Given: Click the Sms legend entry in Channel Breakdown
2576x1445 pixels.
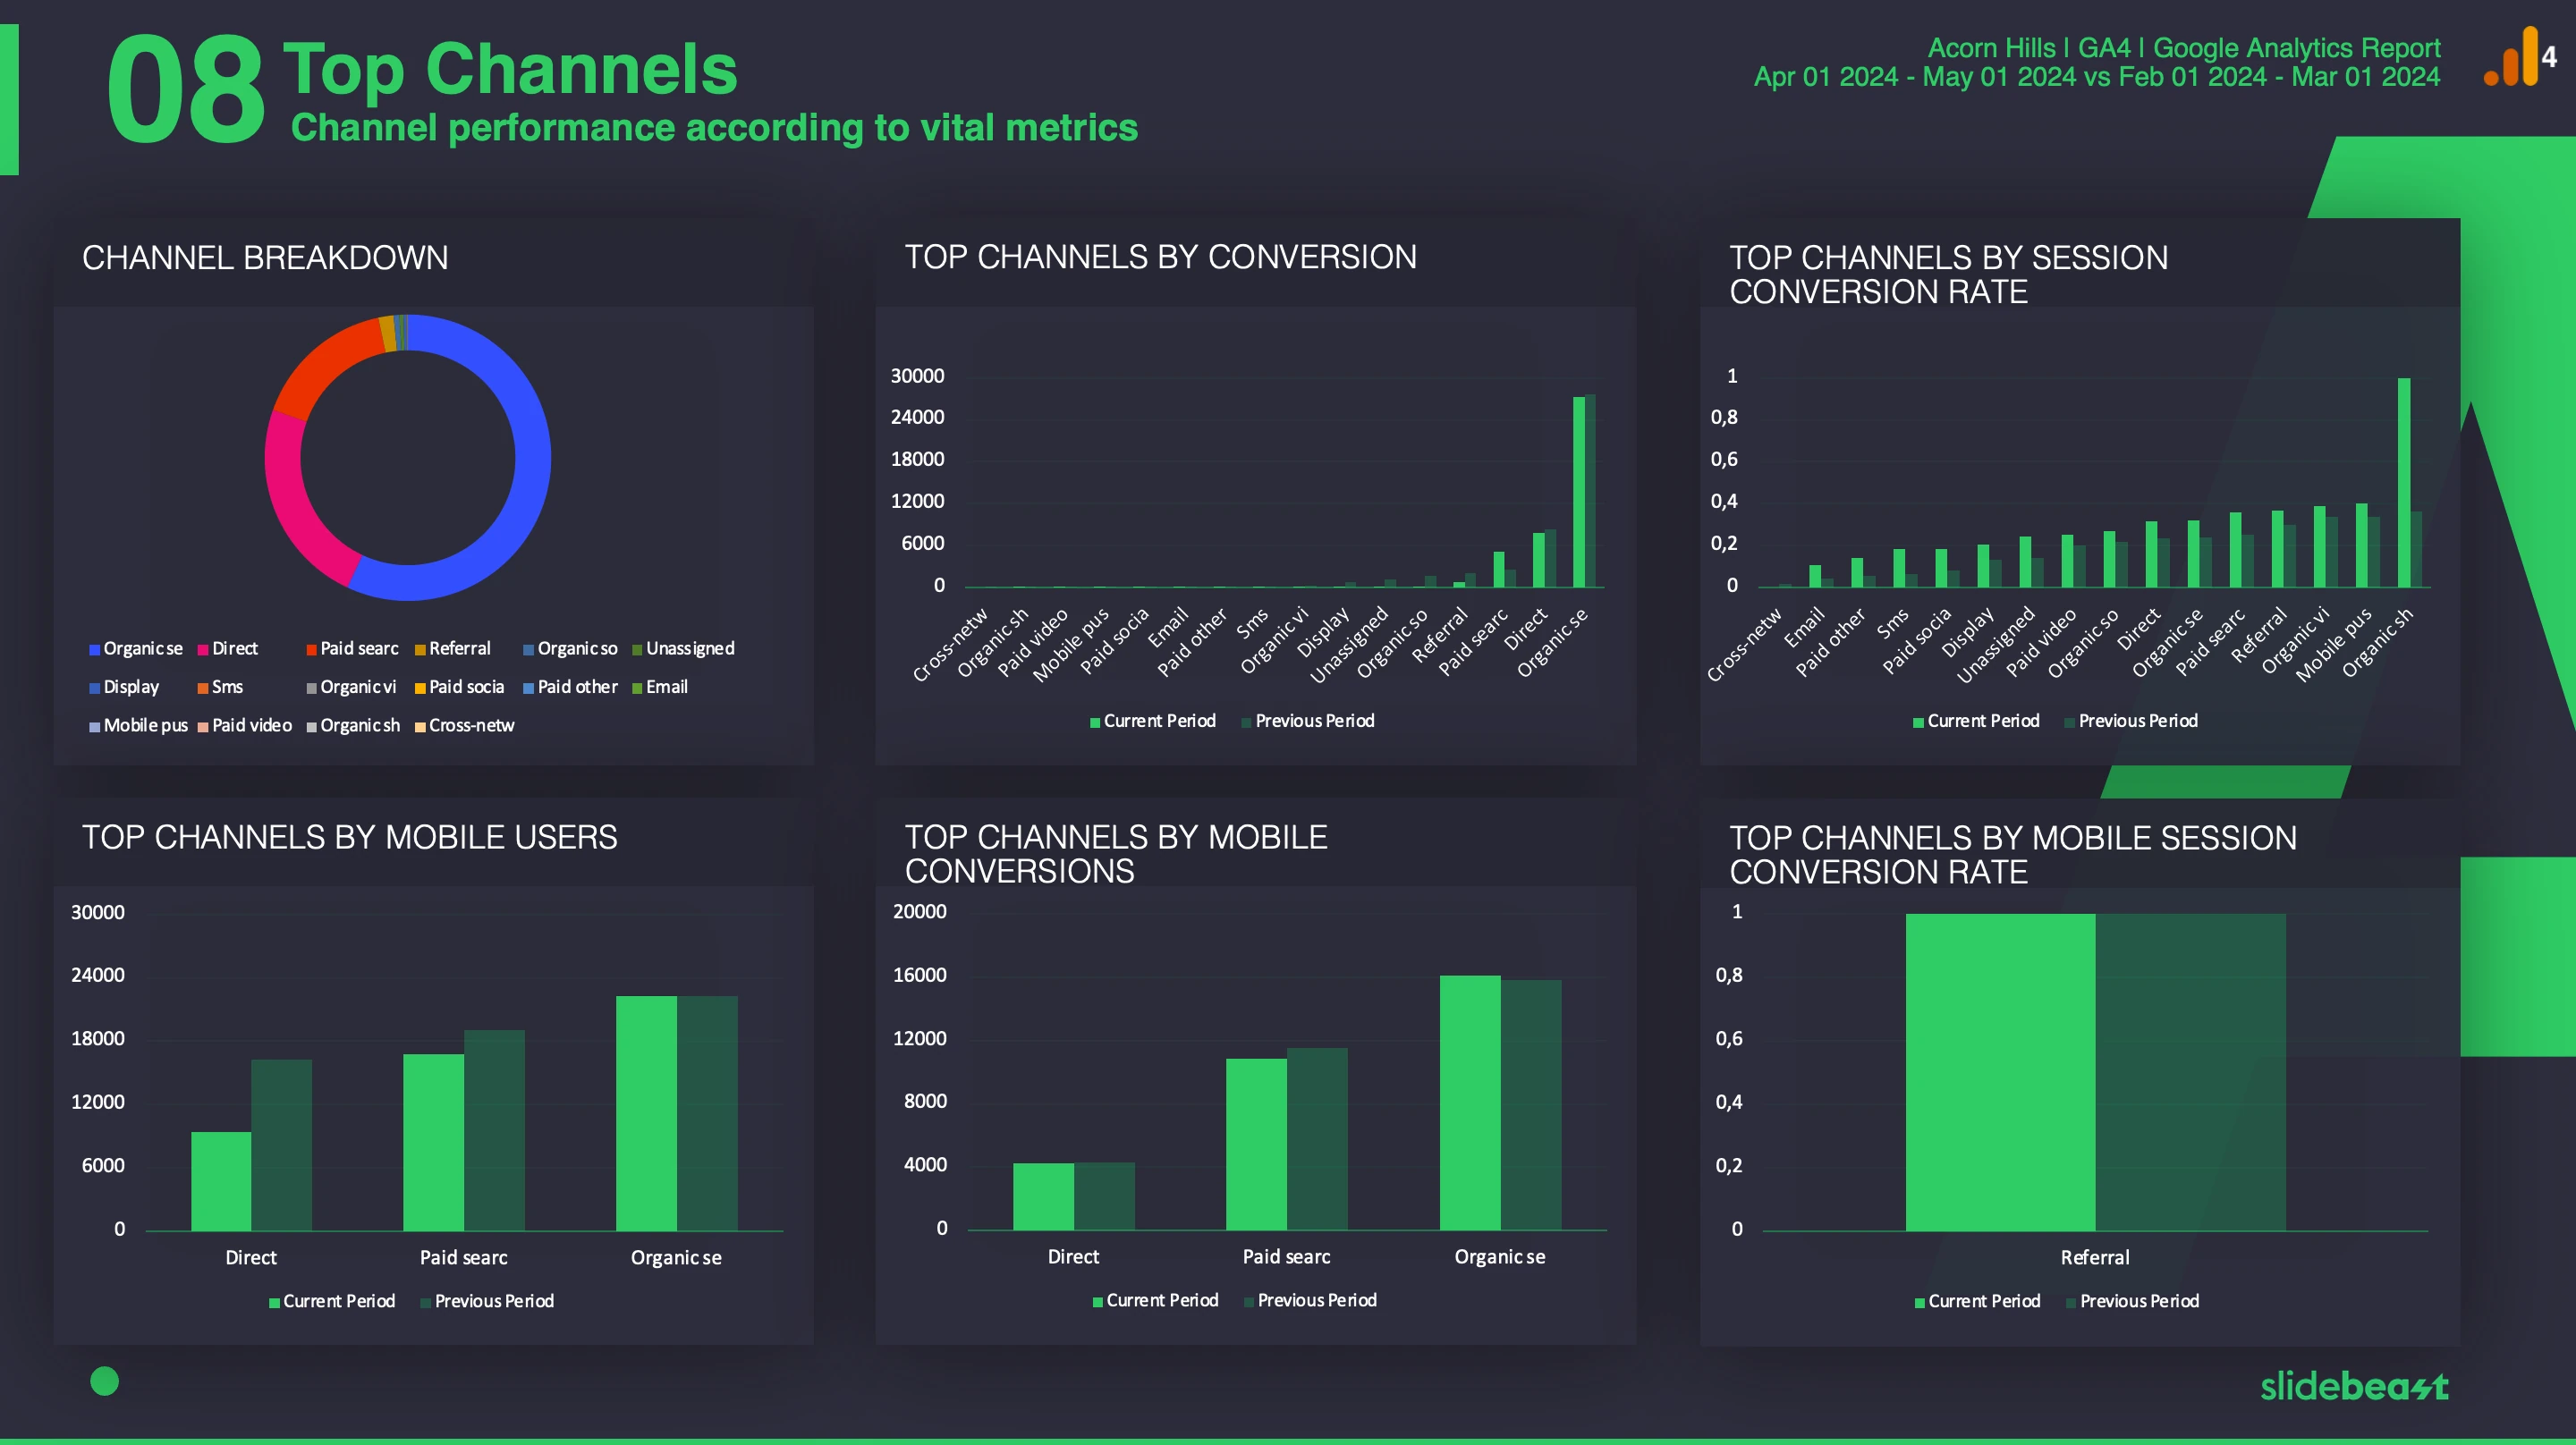Looking at the screenshot, I should point(220,687).
